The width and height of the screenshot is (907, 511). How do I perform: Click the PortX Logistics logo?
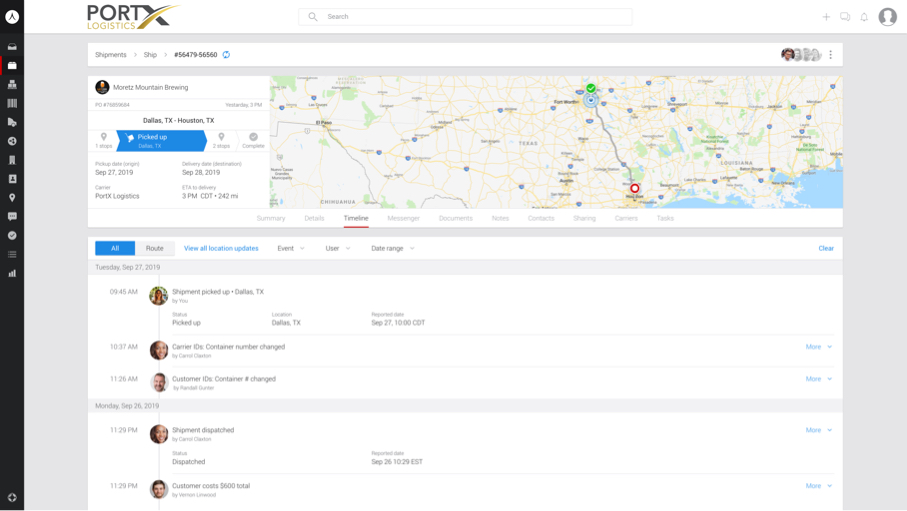pyautogui.click(x=132, y=17)
